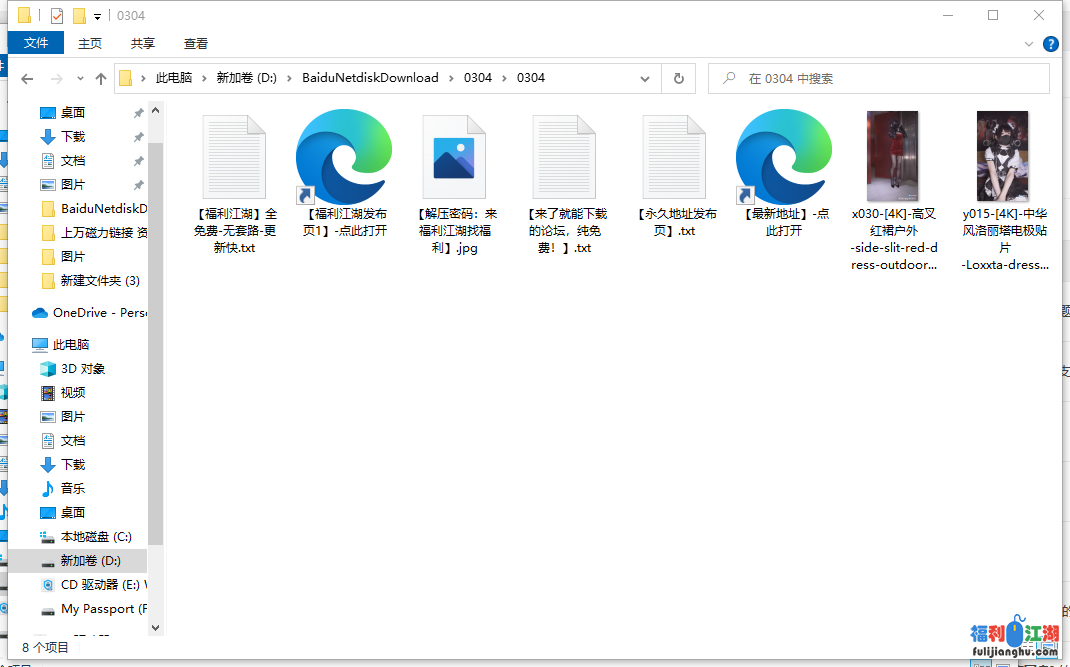
Task: Select the 【福利江湖发布页1】 Edge shortcut
Action: pos(344,160)
